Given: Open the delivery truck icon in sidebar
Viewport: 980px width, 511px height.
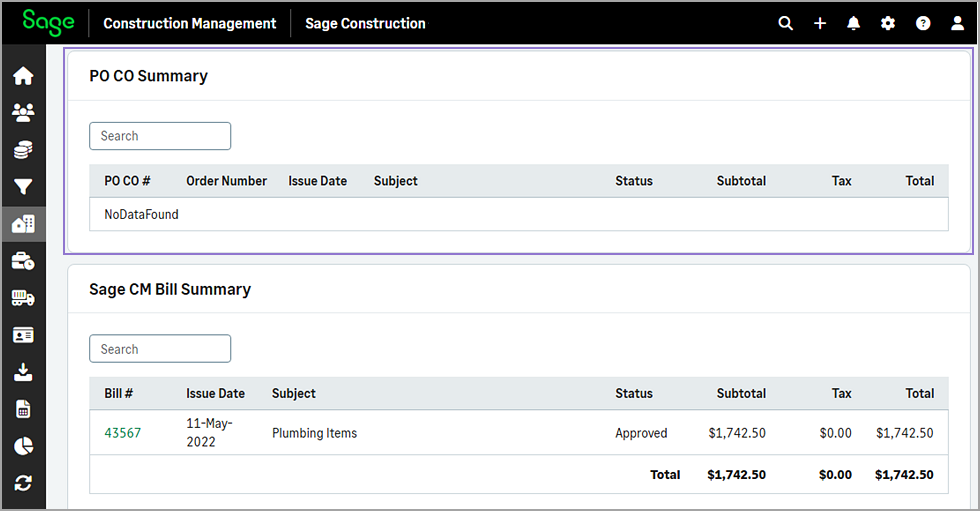Looking at the screenshot, I should [x=23, y=298].
